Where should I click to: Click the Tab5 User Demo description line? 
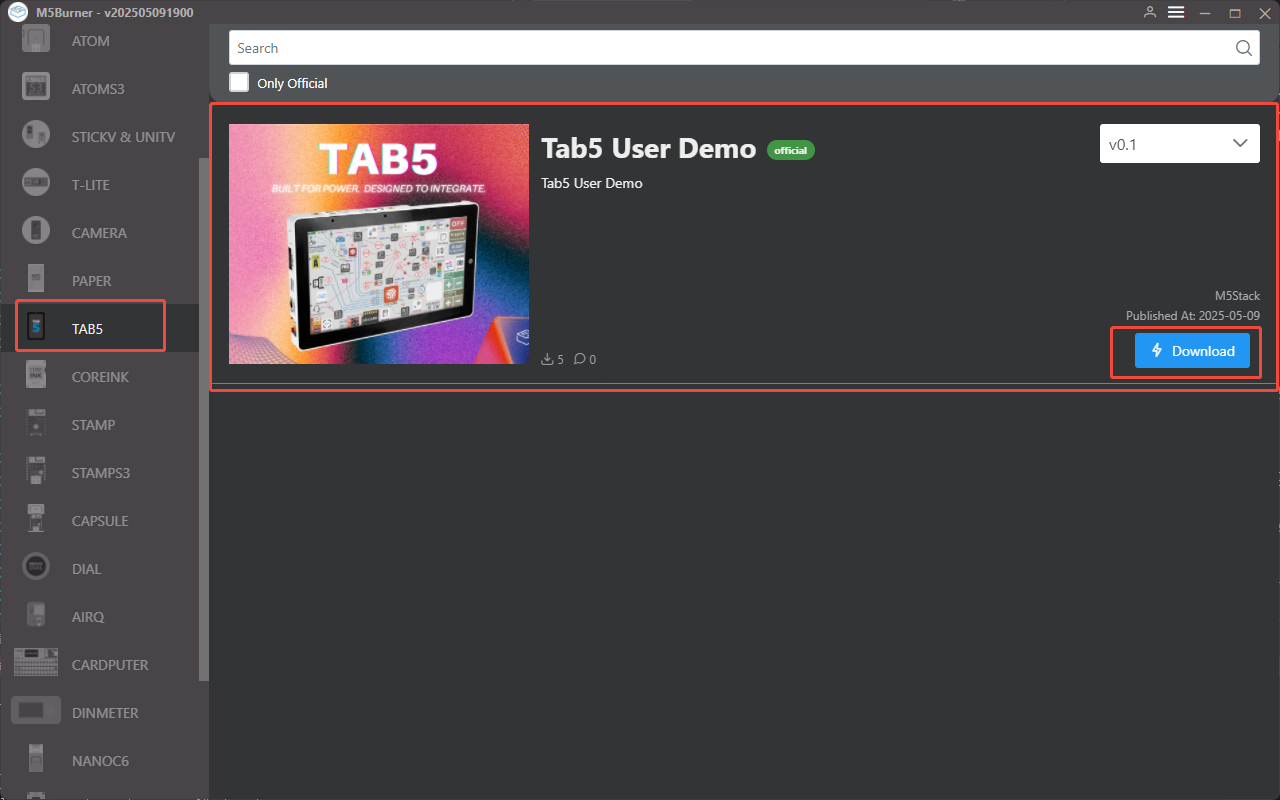pos(592,183)
